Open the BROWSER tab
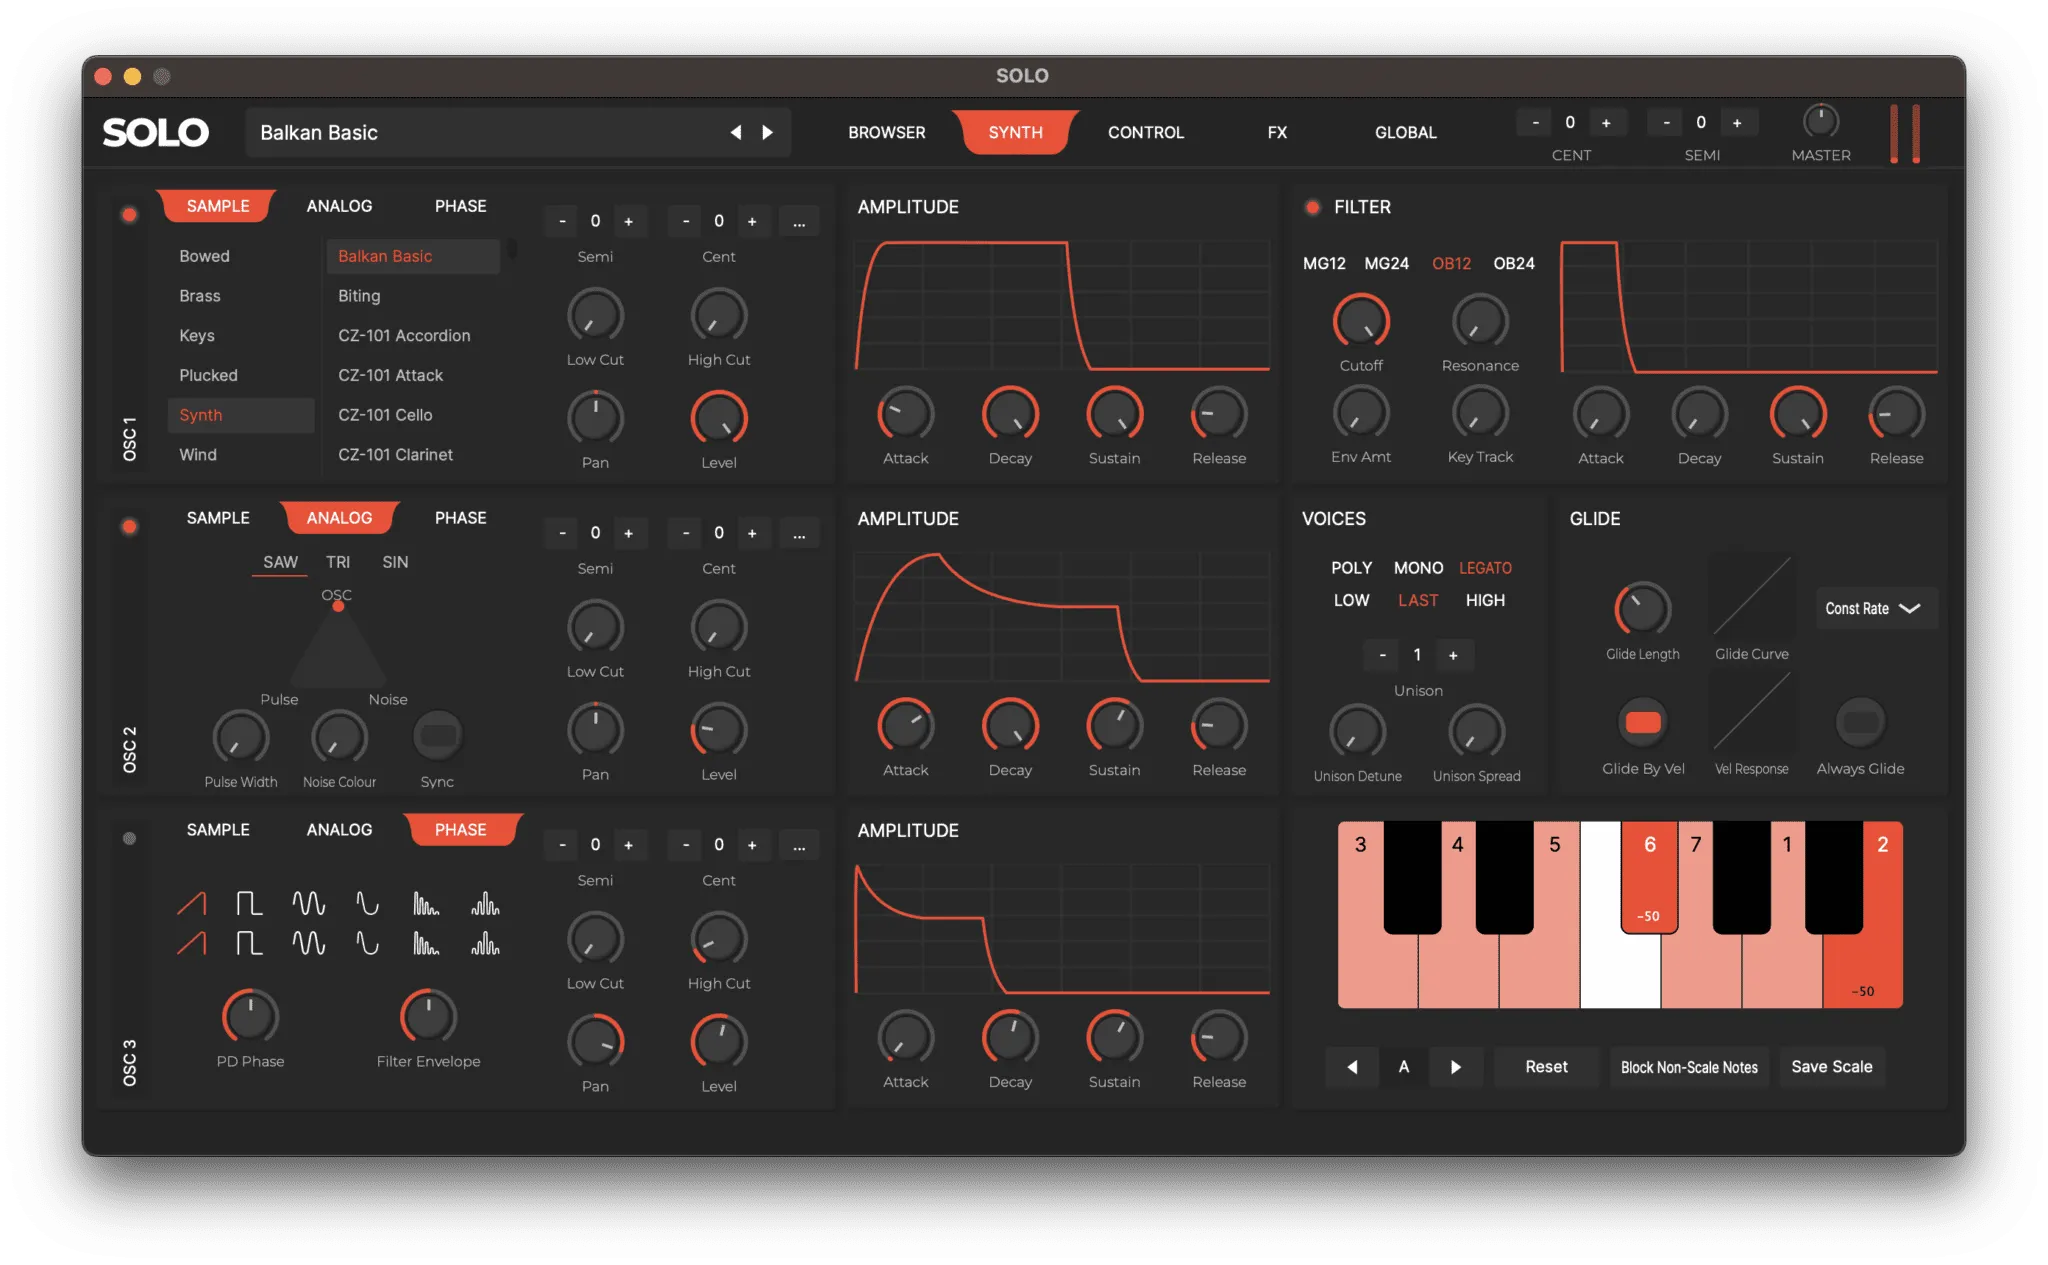 coord(886,132)
